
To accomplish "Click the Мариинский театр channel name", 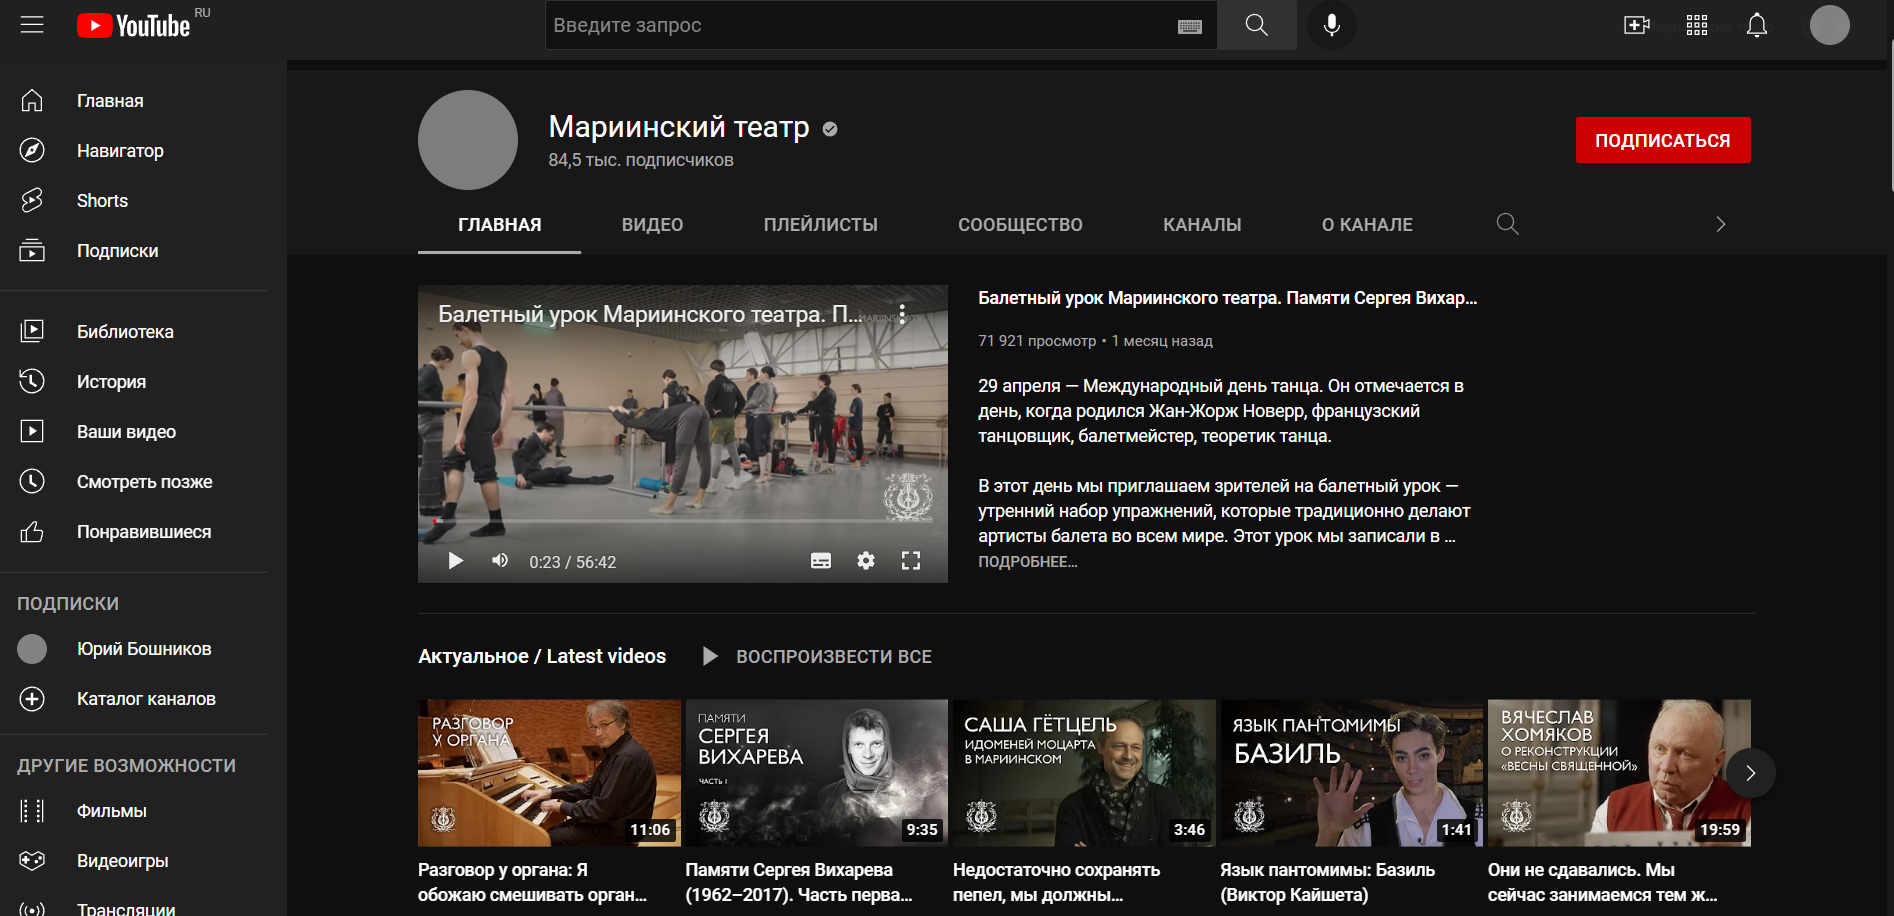I will [679, 127].
